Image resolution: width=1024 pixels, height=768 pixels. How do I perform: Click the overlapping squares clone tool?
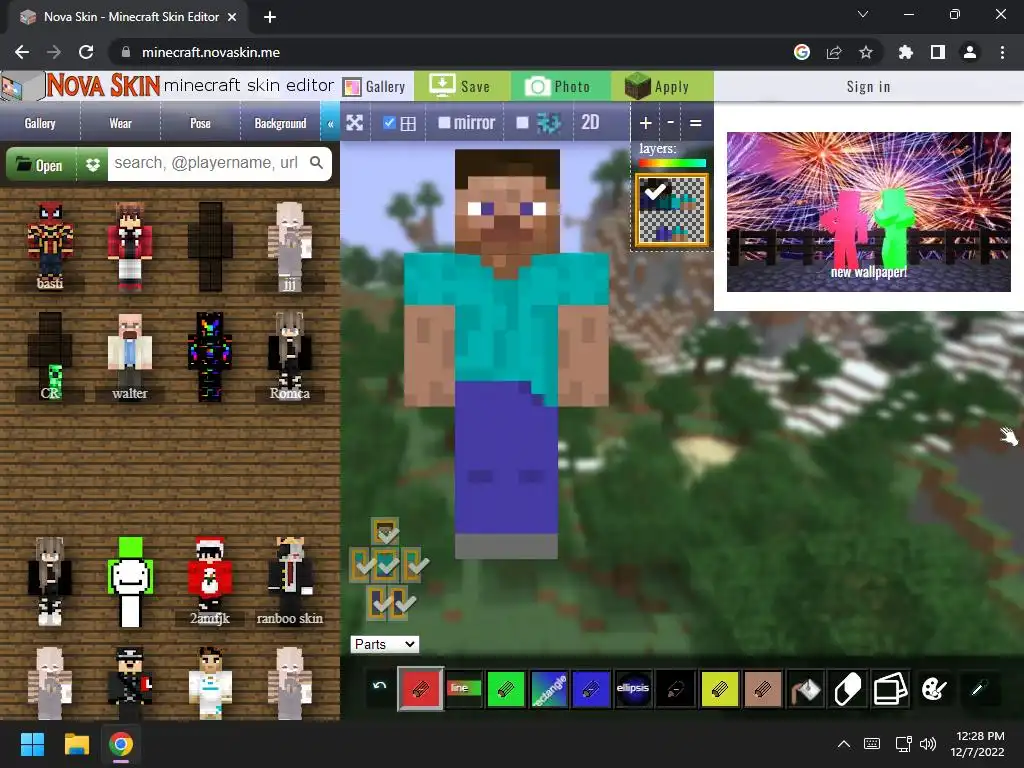pyautogui.click(x=891, y=688)
